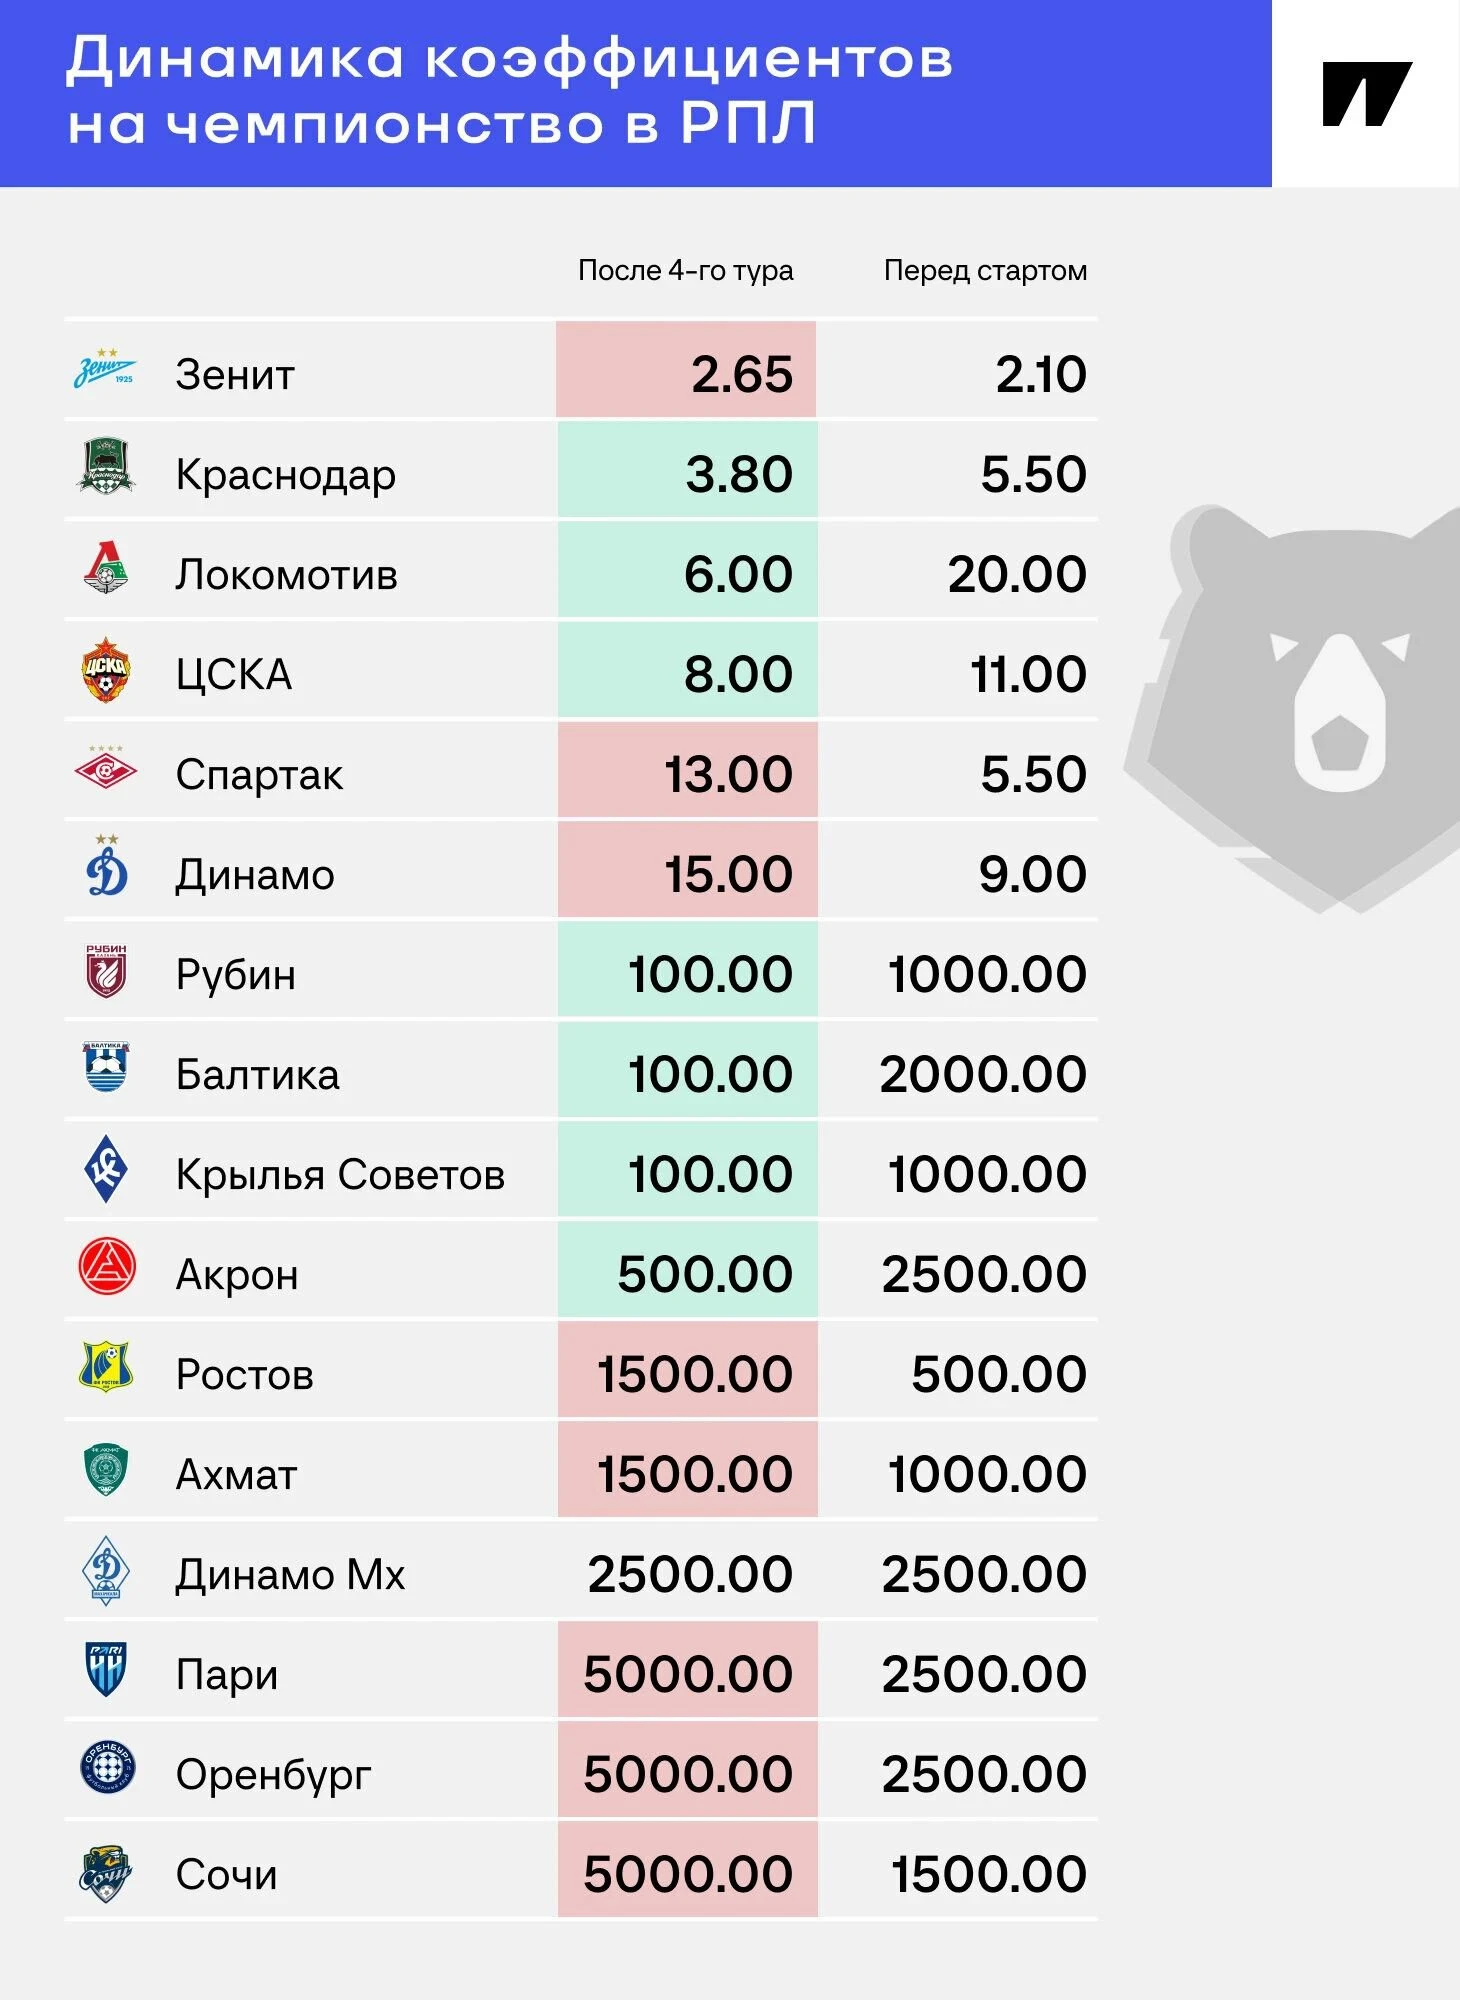Click Lokomotiv's green 6.00 odds cell
Screen dimensions: 1460x2000
(x=687, y=571)
